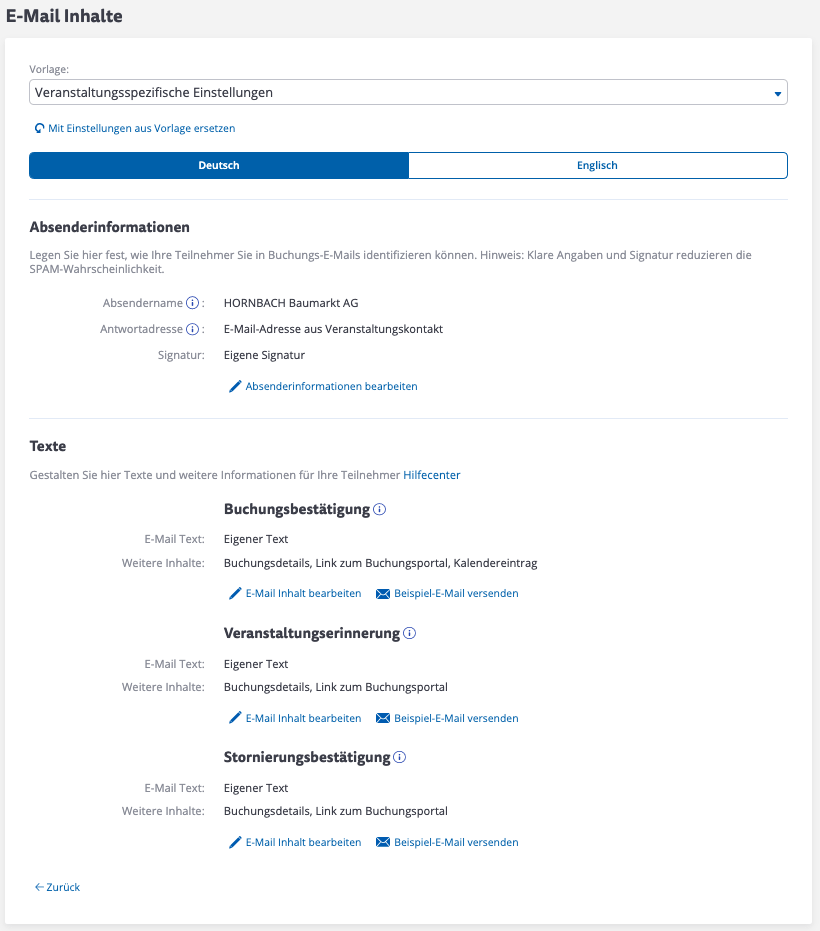Click info icon beside Veranstaltungserinnerung heading
Viewport: 820px width, 931px height.
pos(409,634)
